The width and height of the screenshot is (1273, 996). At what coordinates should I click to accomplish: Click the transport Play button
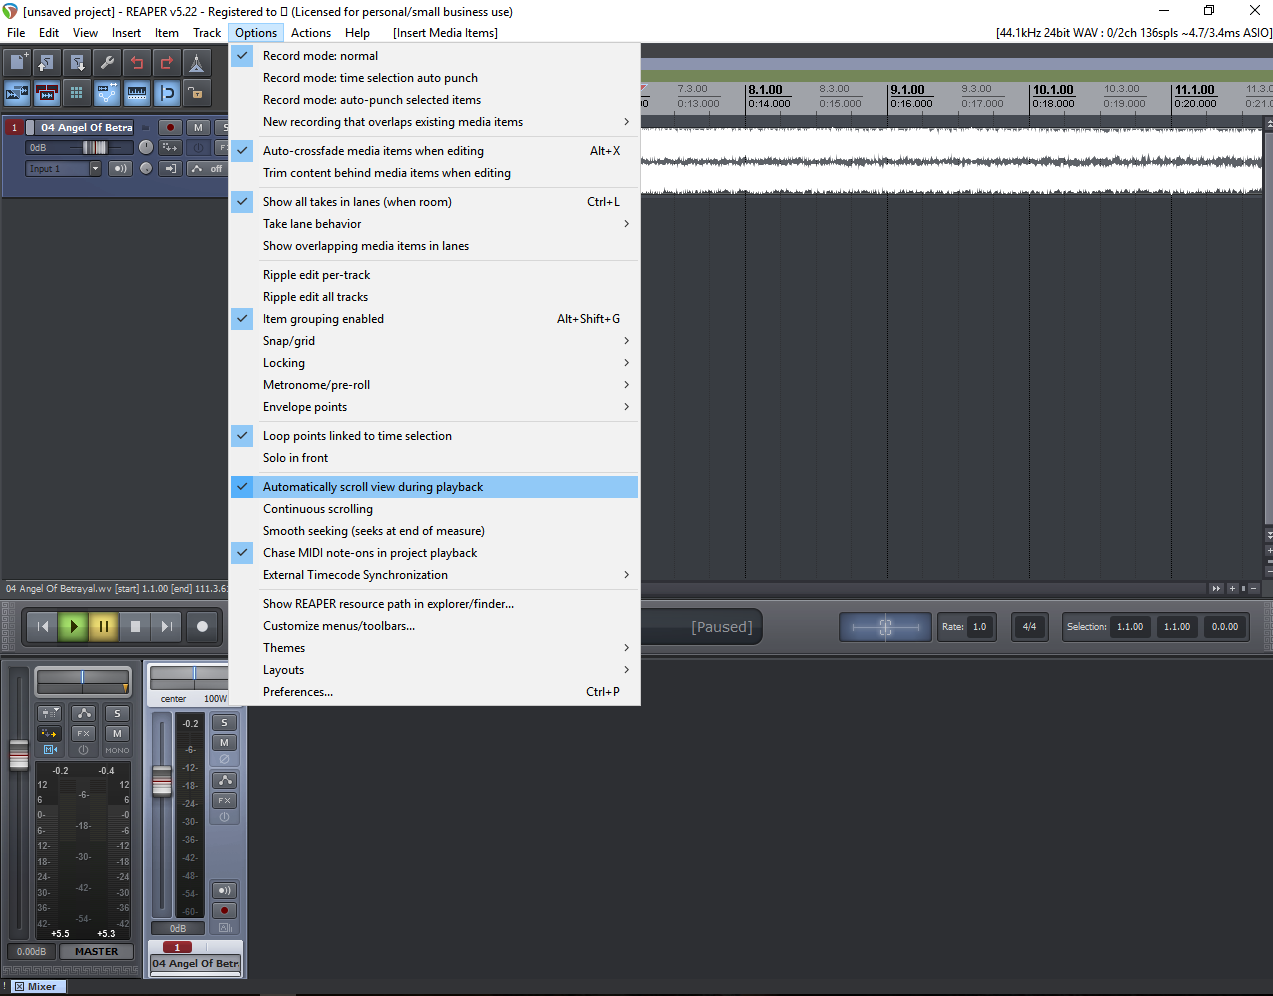point(72,626)
